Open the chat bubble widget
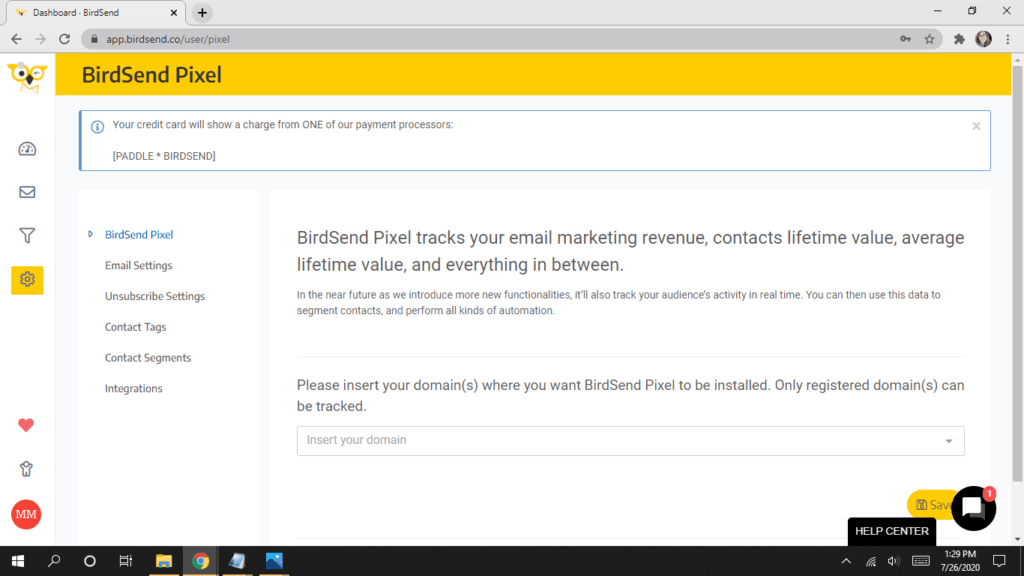This screenshot has width=1024, height=576. 973,507
